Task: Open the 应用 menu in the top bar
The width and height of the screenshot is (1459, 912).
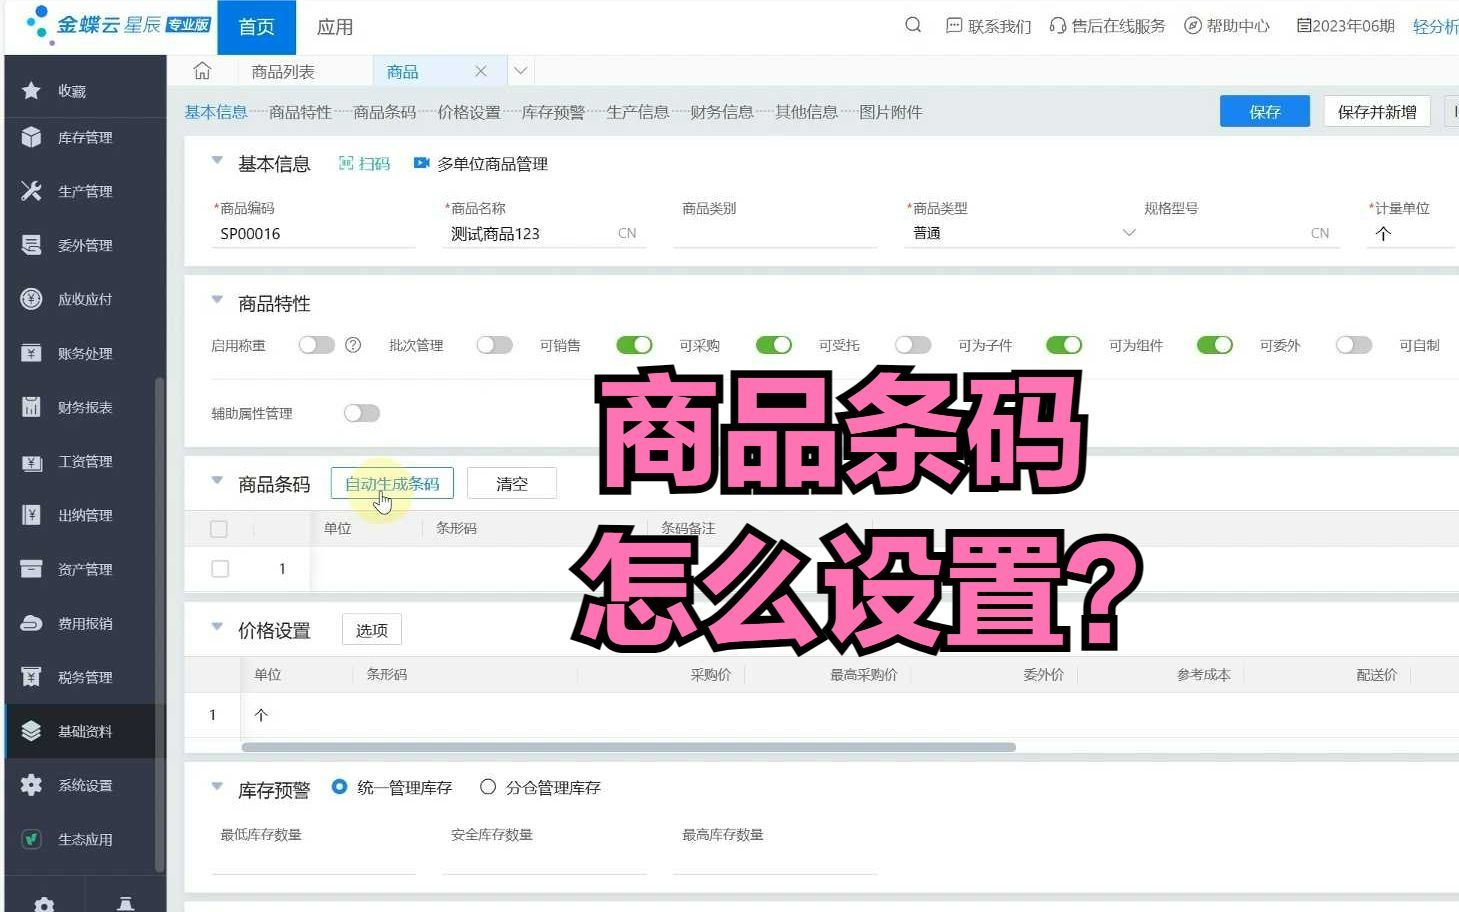Action: [x=334, y=27]
